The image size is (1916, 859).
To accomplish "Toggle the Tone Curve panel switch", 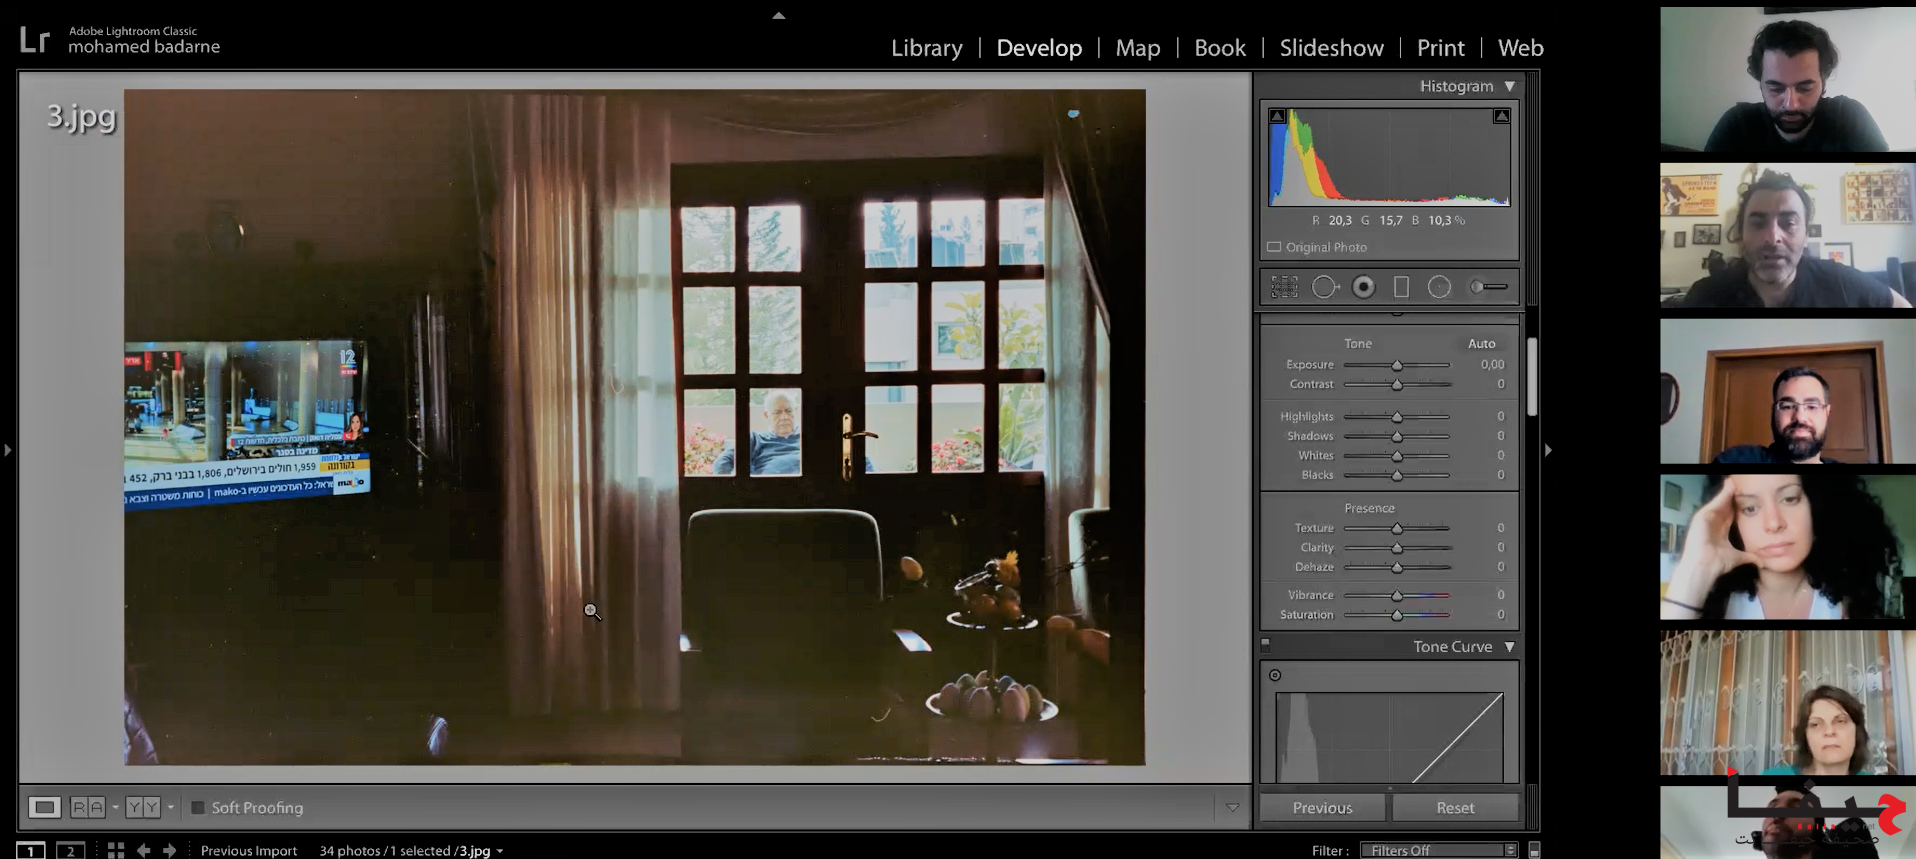I will pos(1266,645).
